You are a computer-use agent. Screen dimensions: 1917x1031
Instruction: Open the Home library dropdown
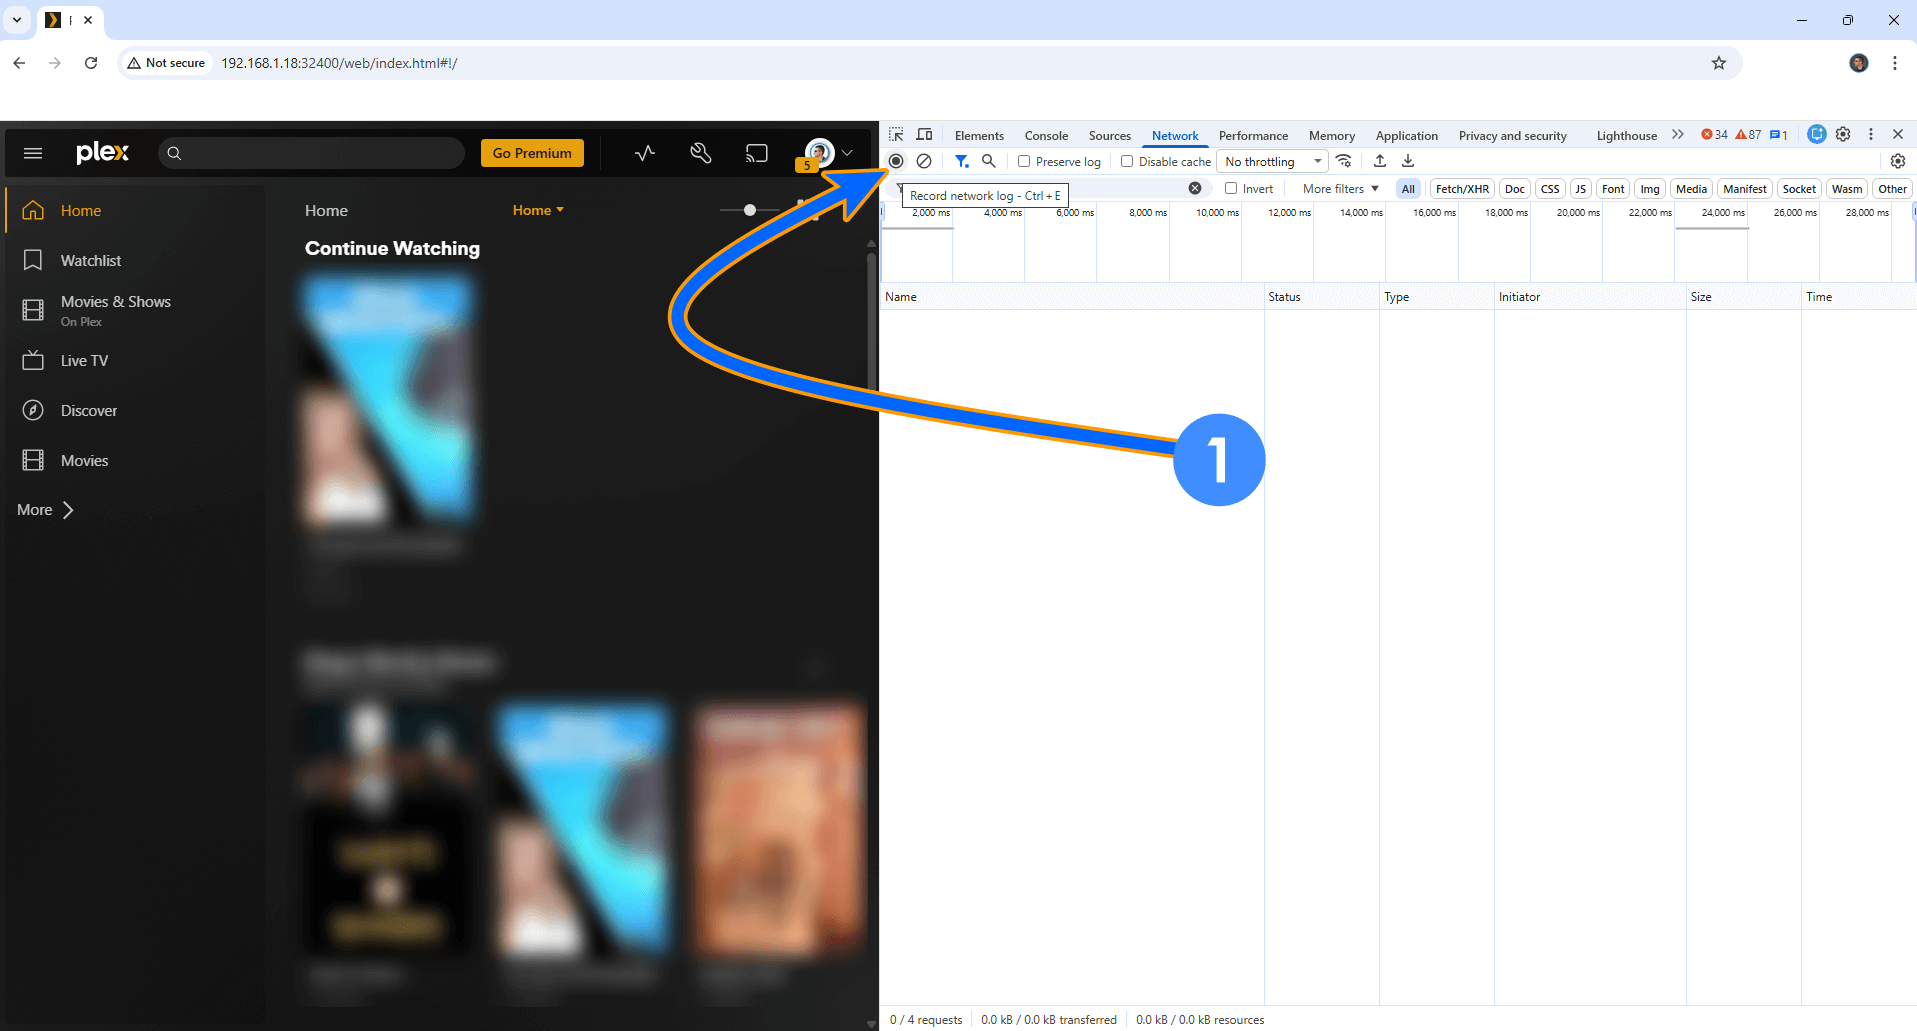tap(538, 210)
